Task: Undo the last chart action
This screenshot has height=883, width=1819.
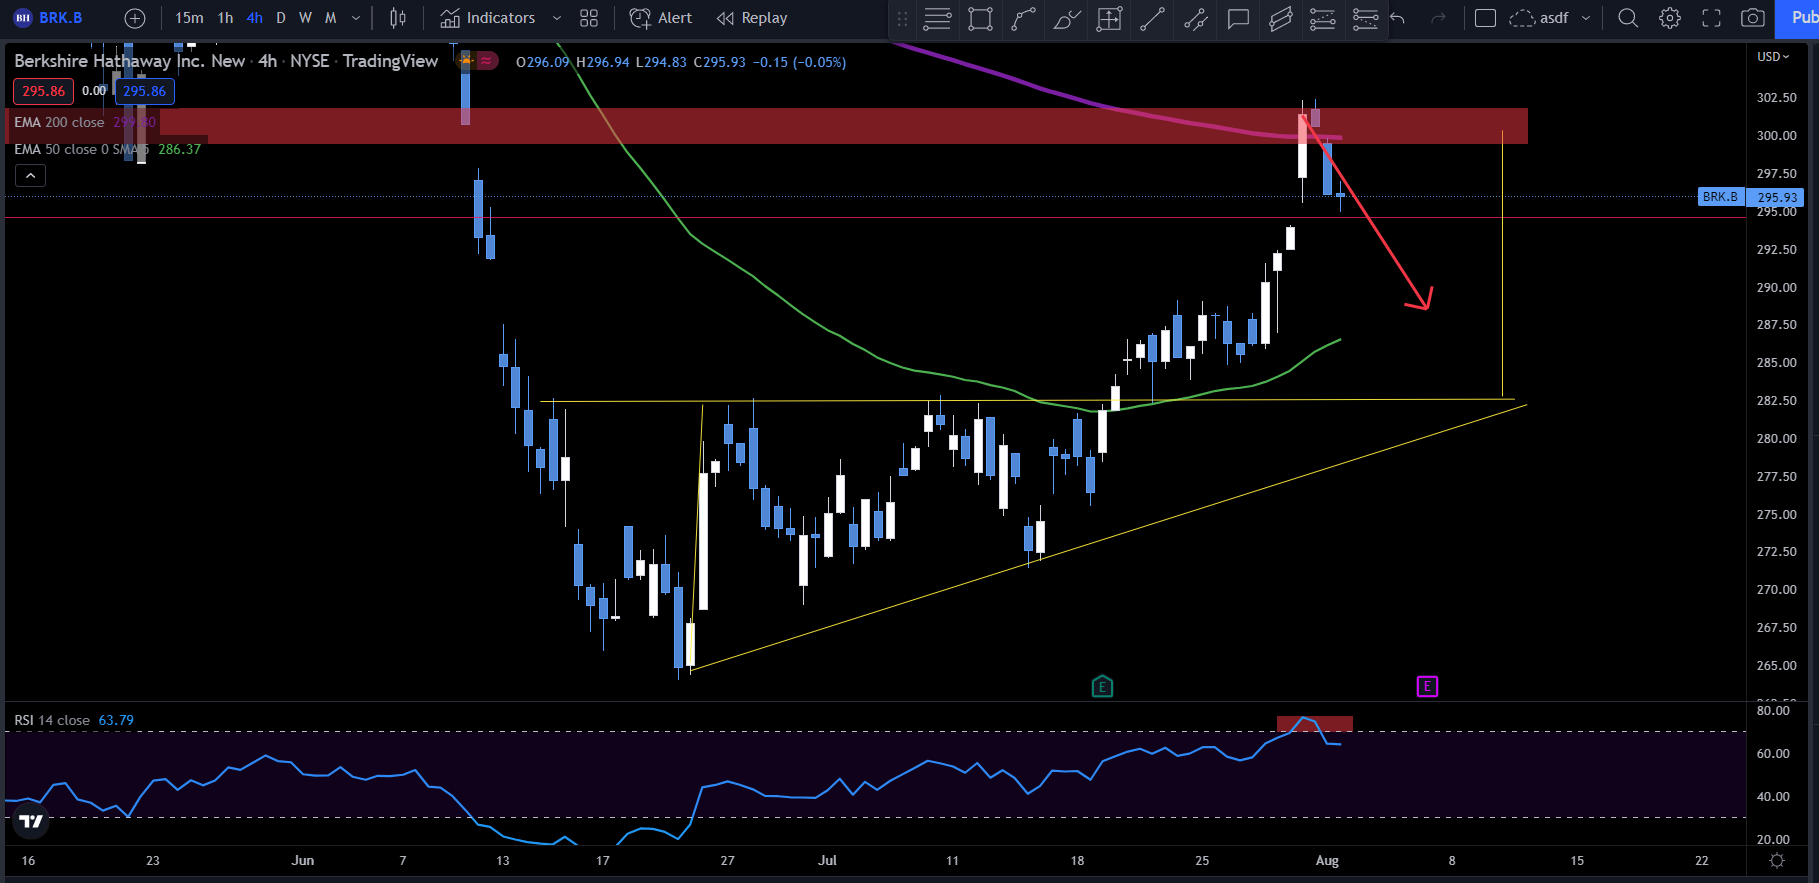Action: click(1398, 18)
